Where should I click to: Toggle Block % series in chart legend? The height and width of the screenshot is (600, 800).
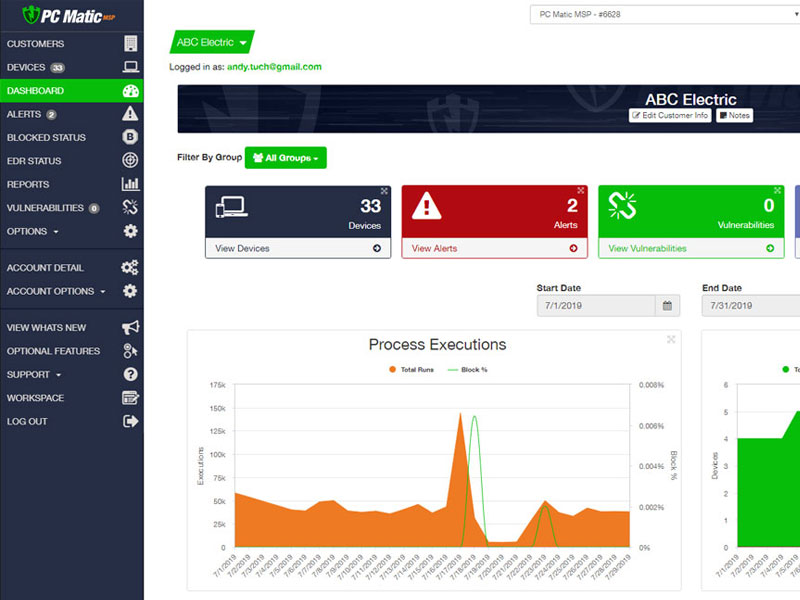click(x=467, y=369)
